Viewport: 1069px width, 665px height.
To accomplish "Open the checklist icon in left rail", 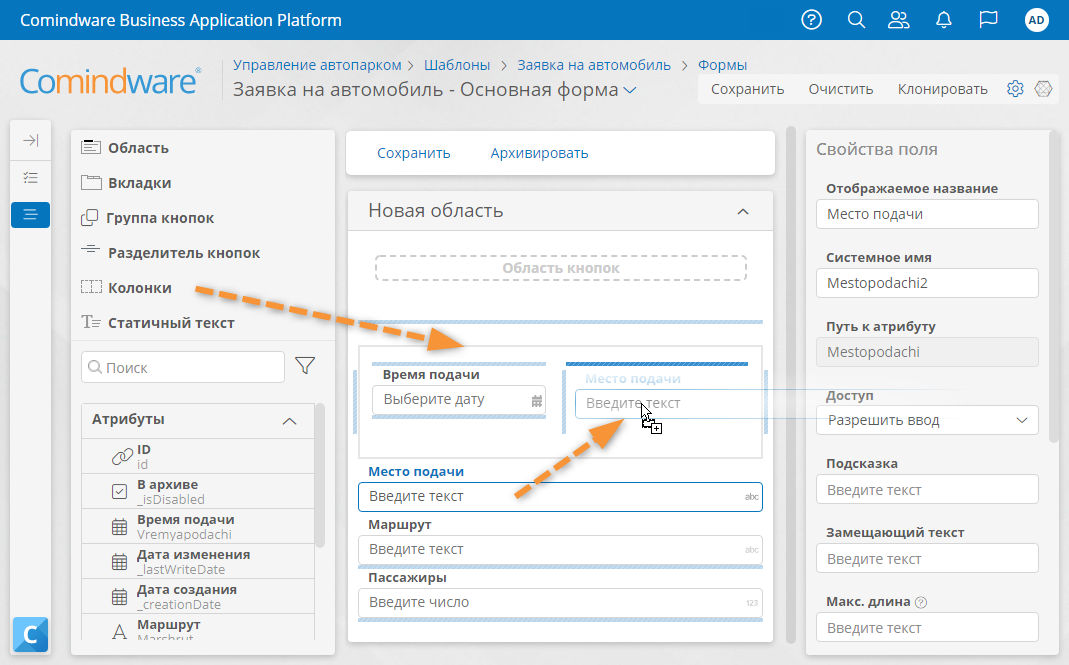I will click(31, 178).
